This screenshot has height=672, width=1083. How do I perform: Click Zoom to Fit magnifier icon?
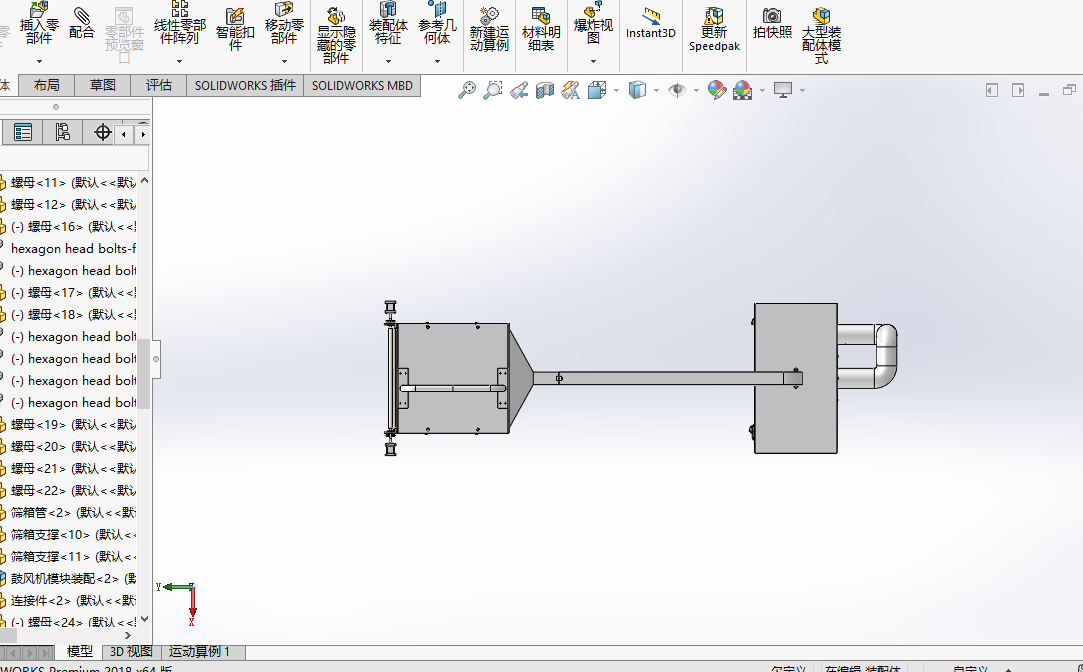pos(467,90)
